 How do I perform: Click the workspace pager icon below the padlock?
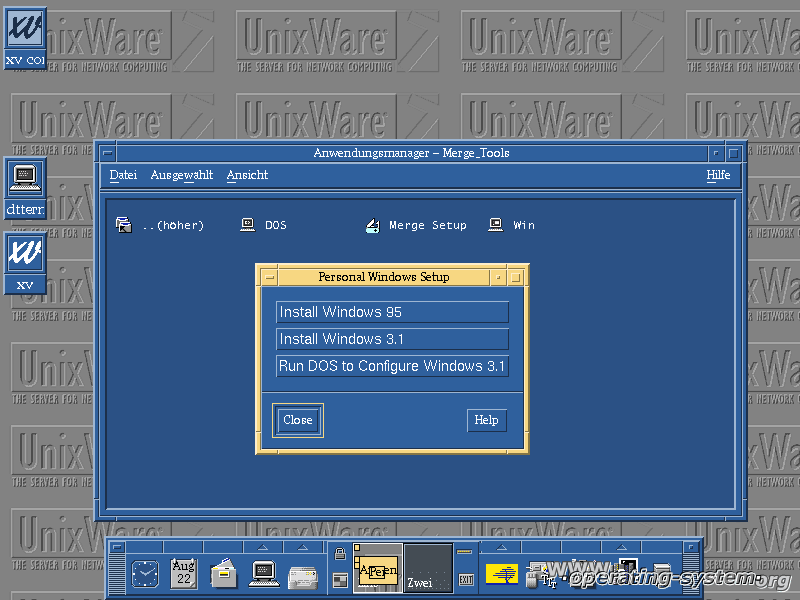pos(340,580)
